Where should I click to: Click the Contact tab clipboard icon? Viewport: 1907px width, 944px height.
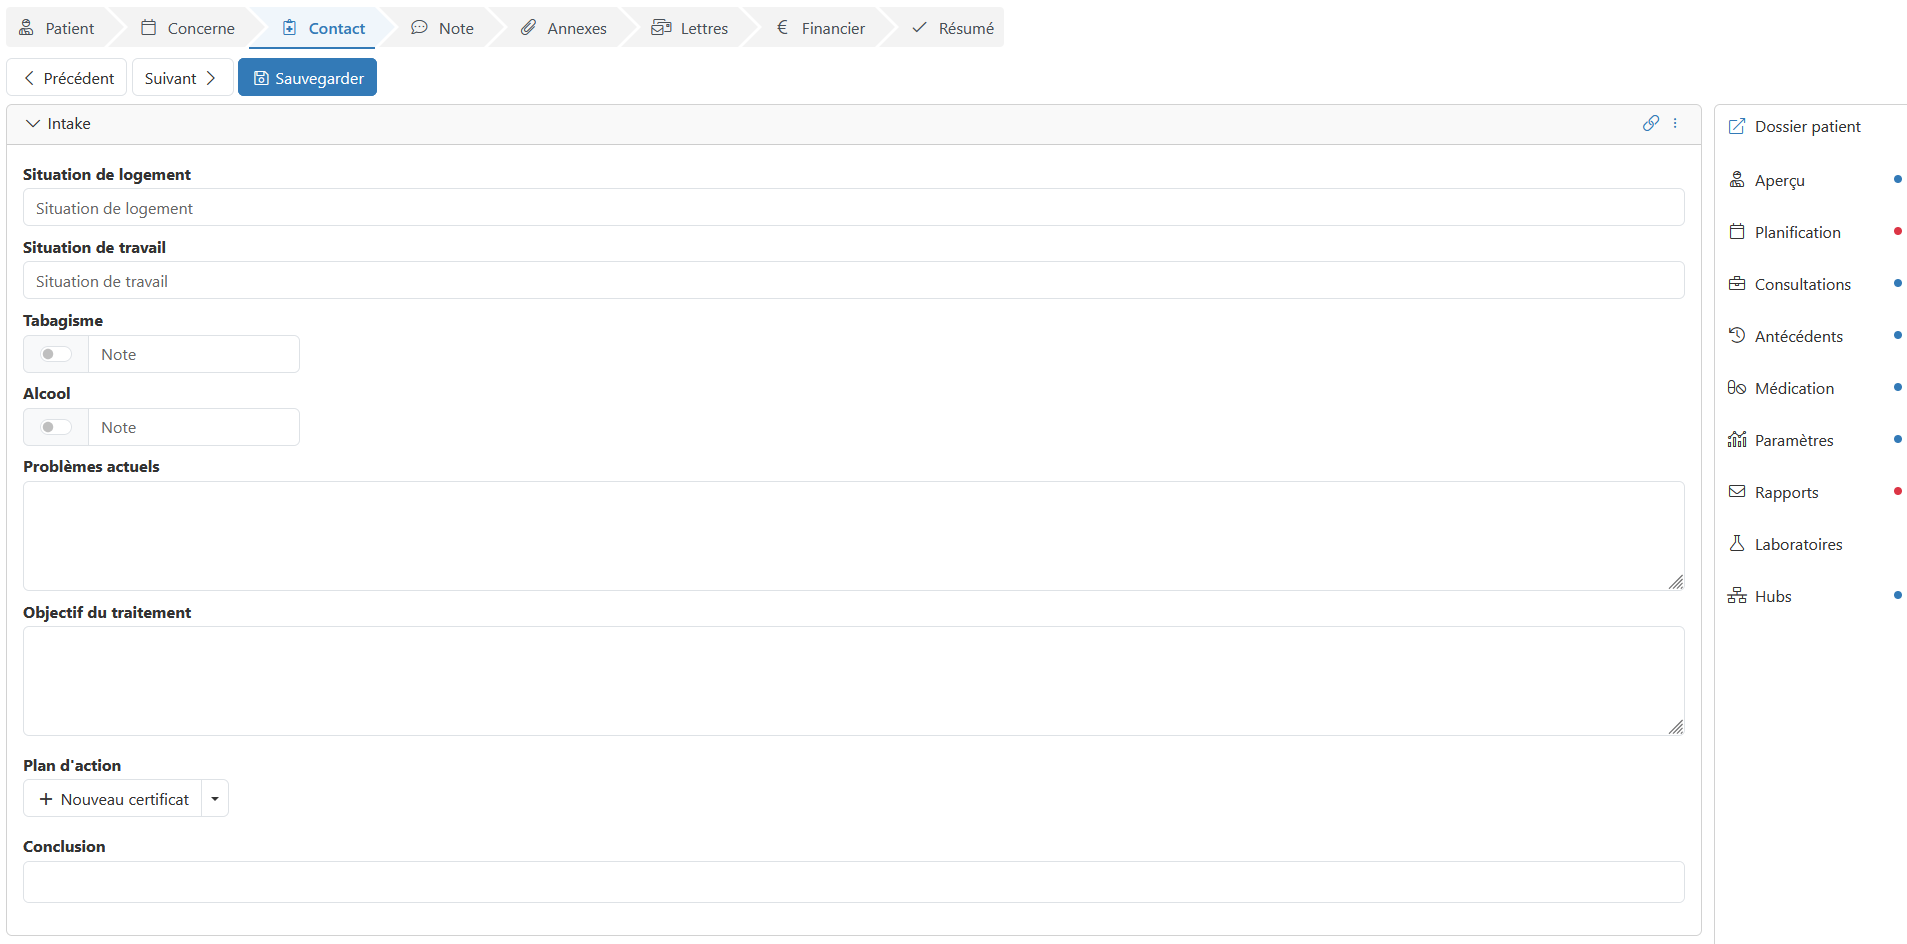click(289, 28)
